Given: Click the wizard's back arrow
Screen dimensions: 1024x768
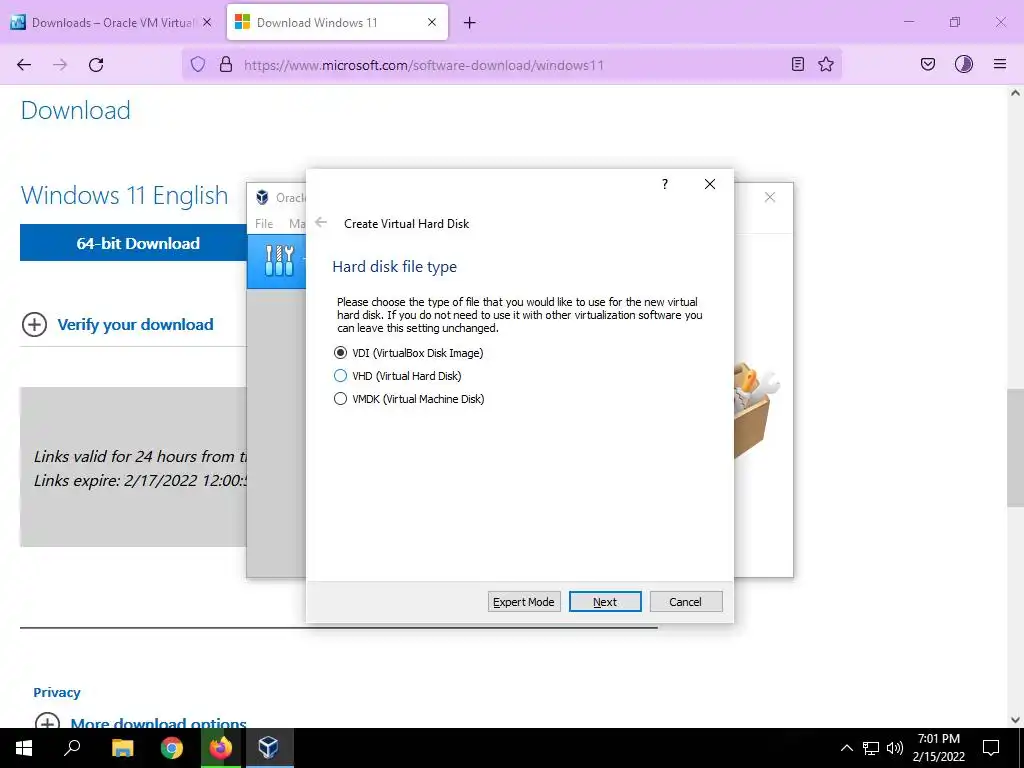Looking at the screenshot, I should (x=321, y=223).
